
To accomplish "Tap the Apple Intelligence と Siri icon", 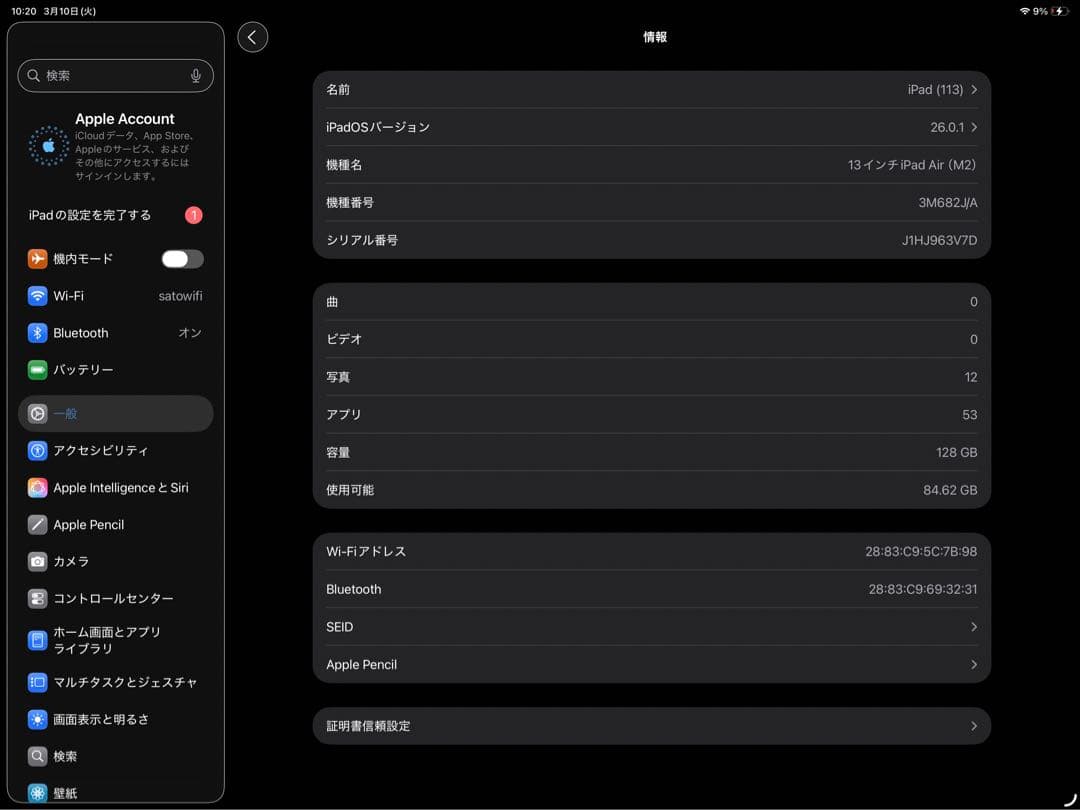I will coord(37,488).
